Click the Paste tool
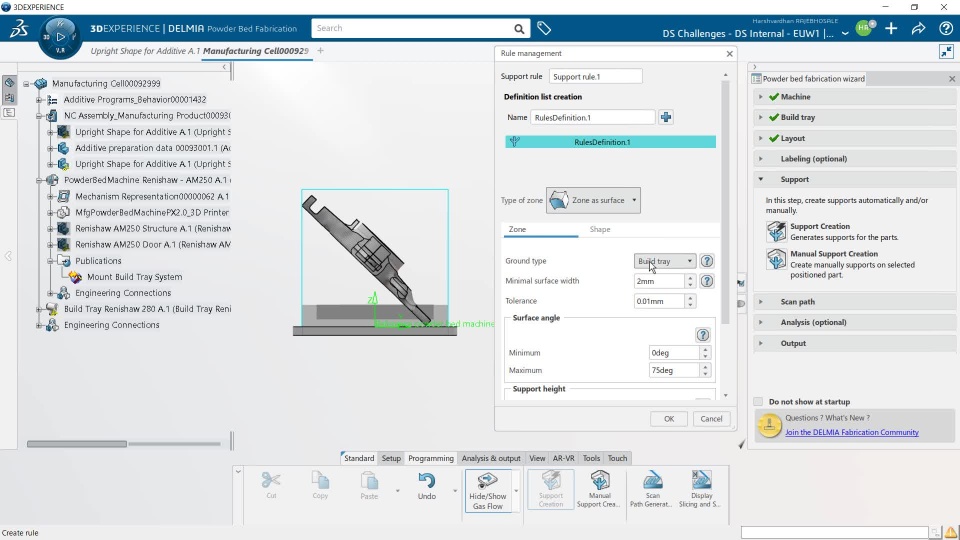Viewport: 960px width, 540px height. [x=369, y=485]
